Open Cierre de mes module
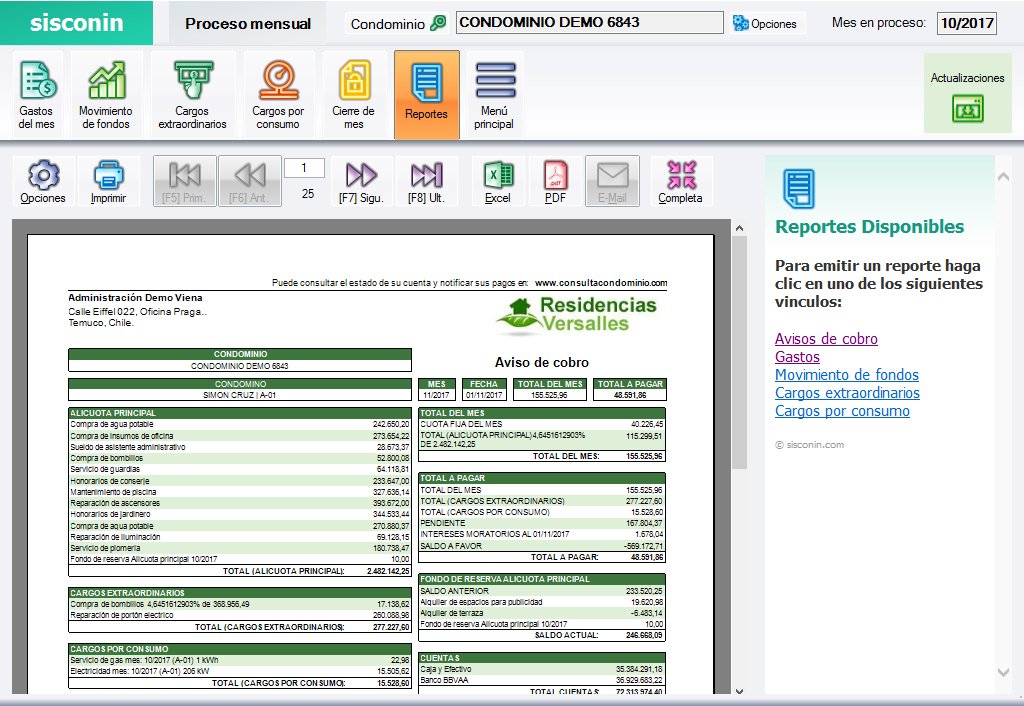This screenshot has height=706, width=1024. (353, 95)
